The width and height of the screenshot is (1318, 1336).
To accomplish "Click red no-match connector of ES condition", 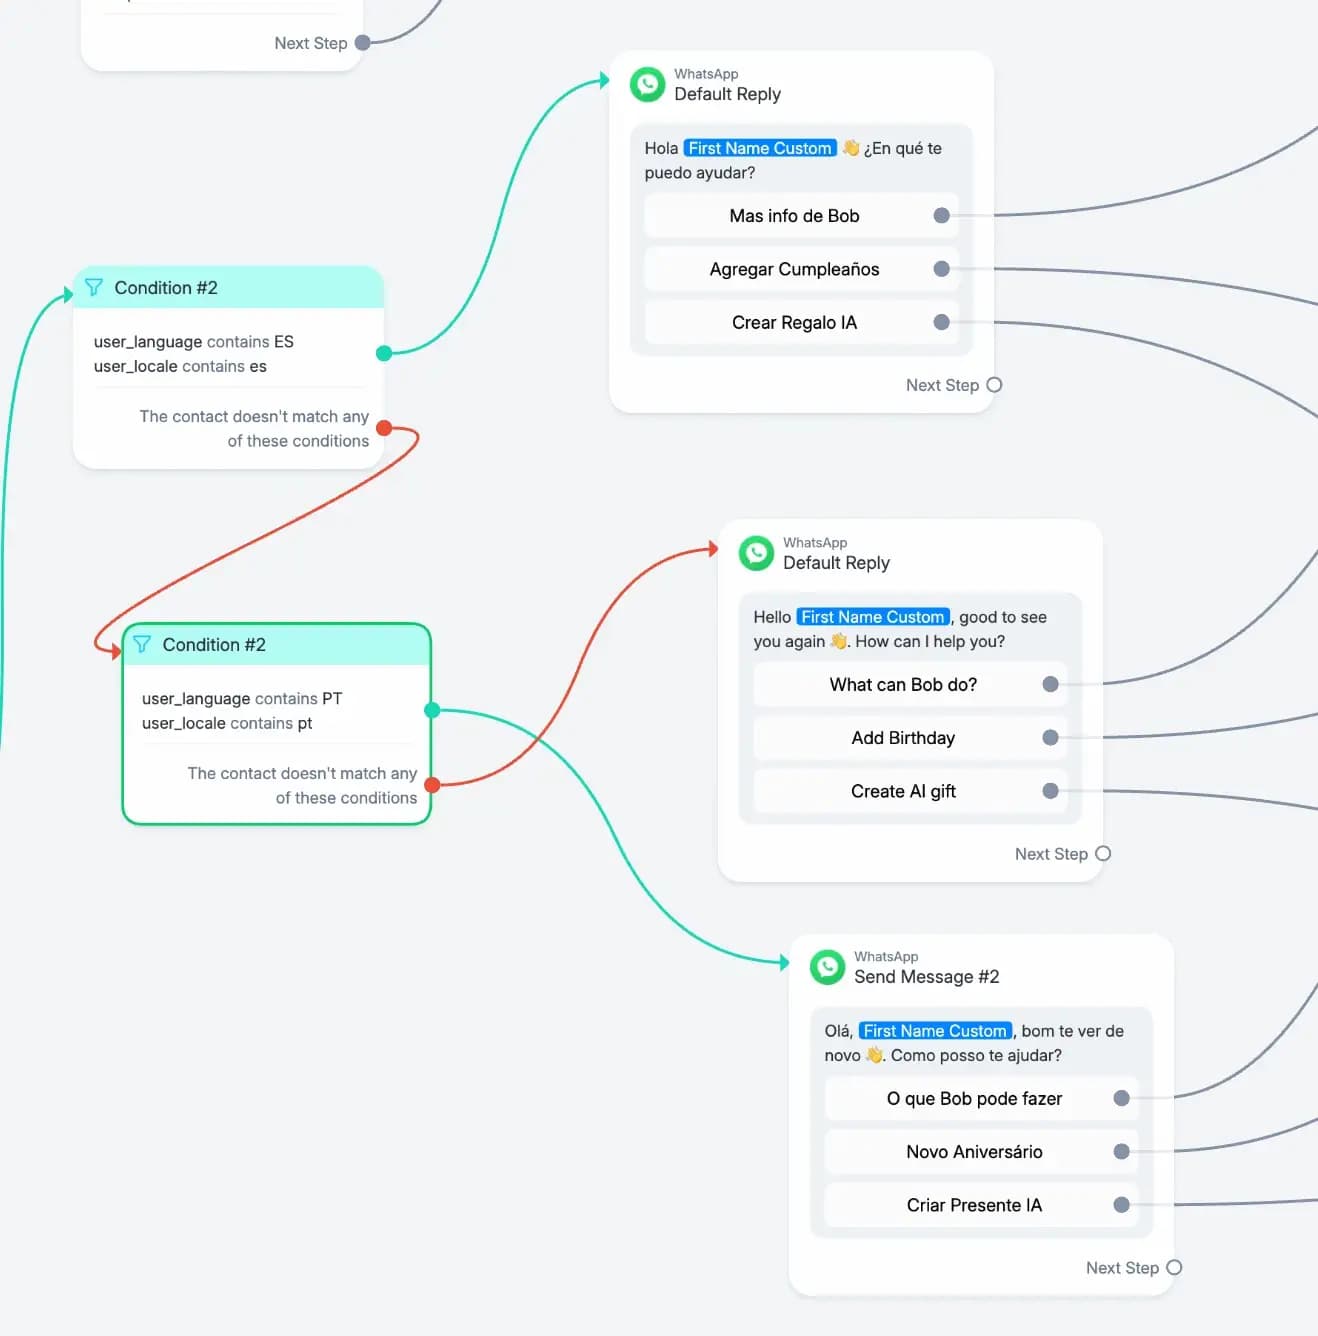I will 384,428.
